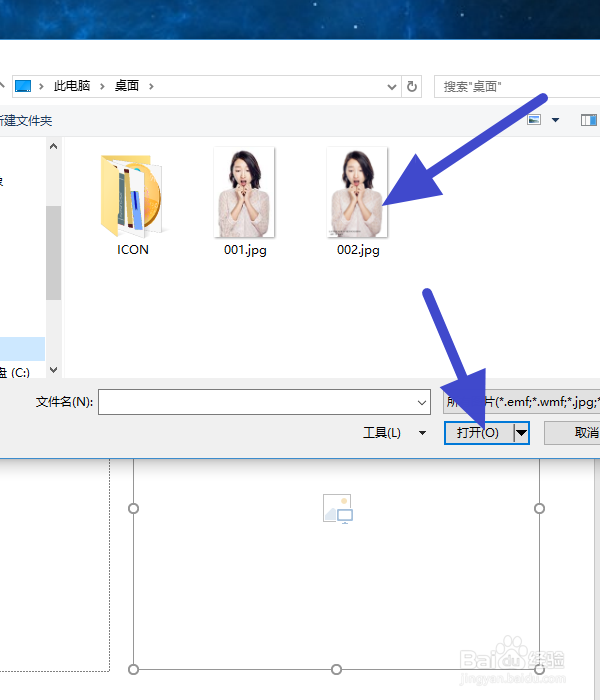This screenshot has height=700, width=600.
Task: Click the This PC monitor icon in address bar
Action: point(23,86)
